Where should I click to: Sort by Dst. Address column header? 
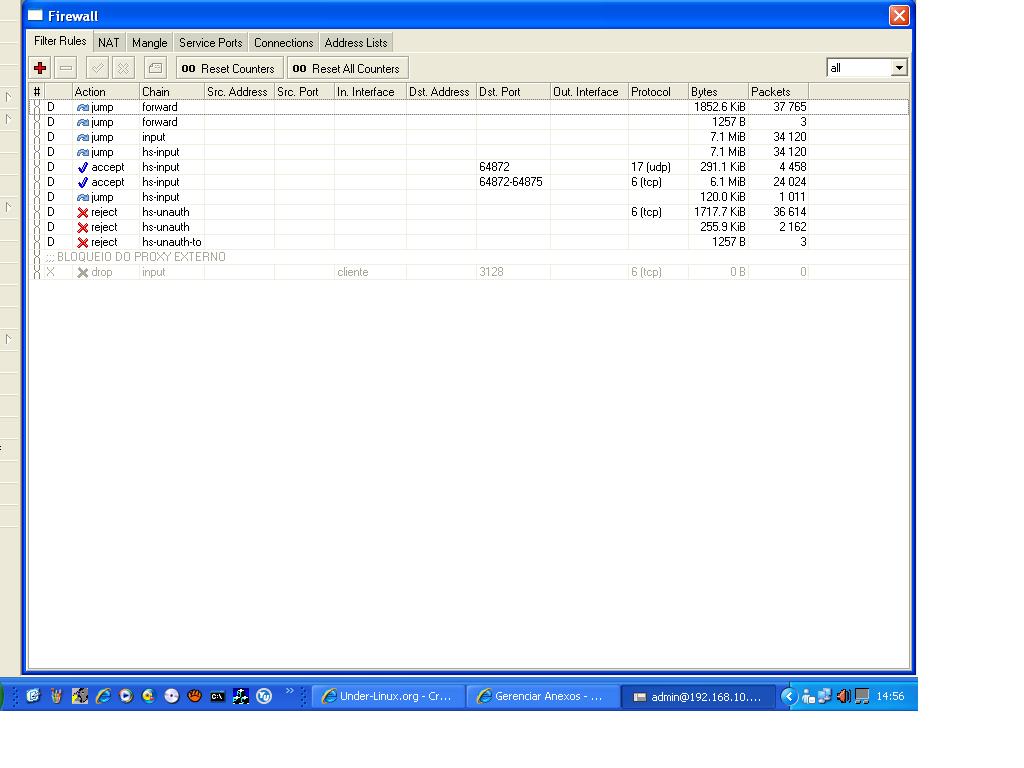coord(441,91)
